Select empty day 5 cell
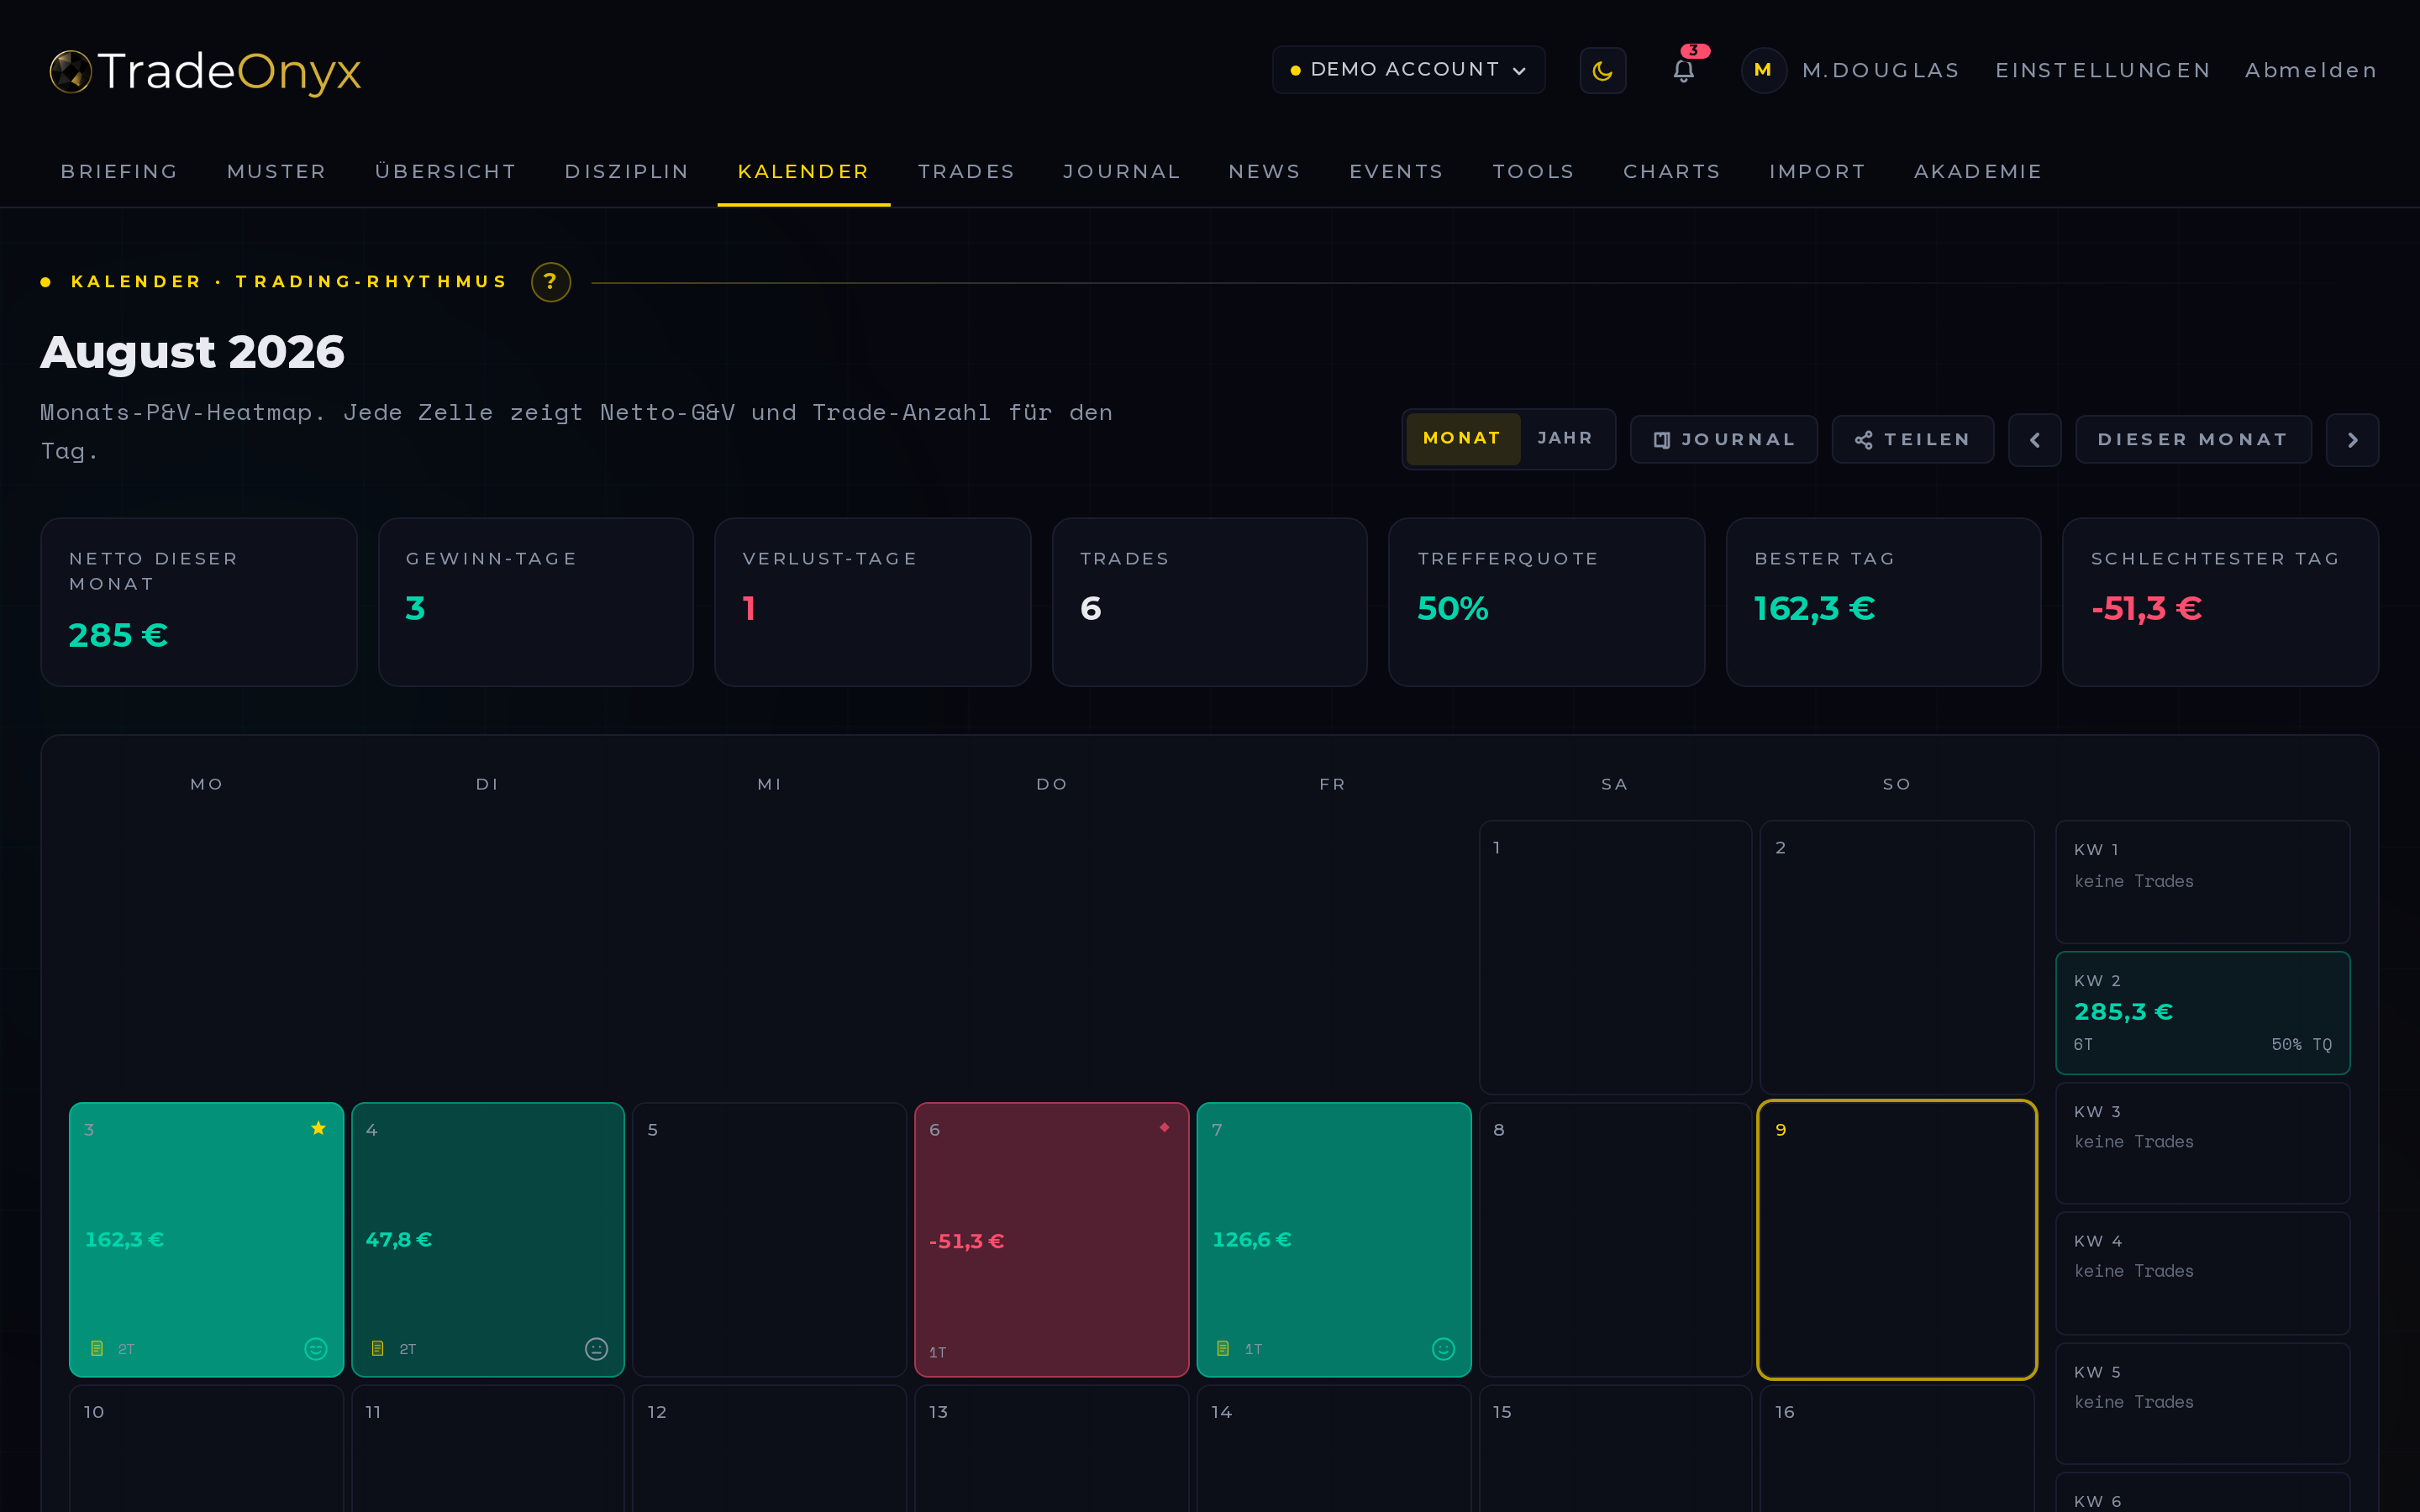The height and width of the screenshot is (1512, 2420). tap(769, 1239)
